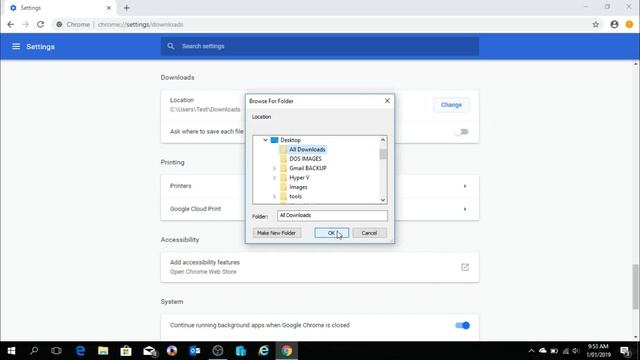Image resolution: width=640 pixels, height=360 pixels.
Task: Click the Change download location button
Action: pos(451,105)
